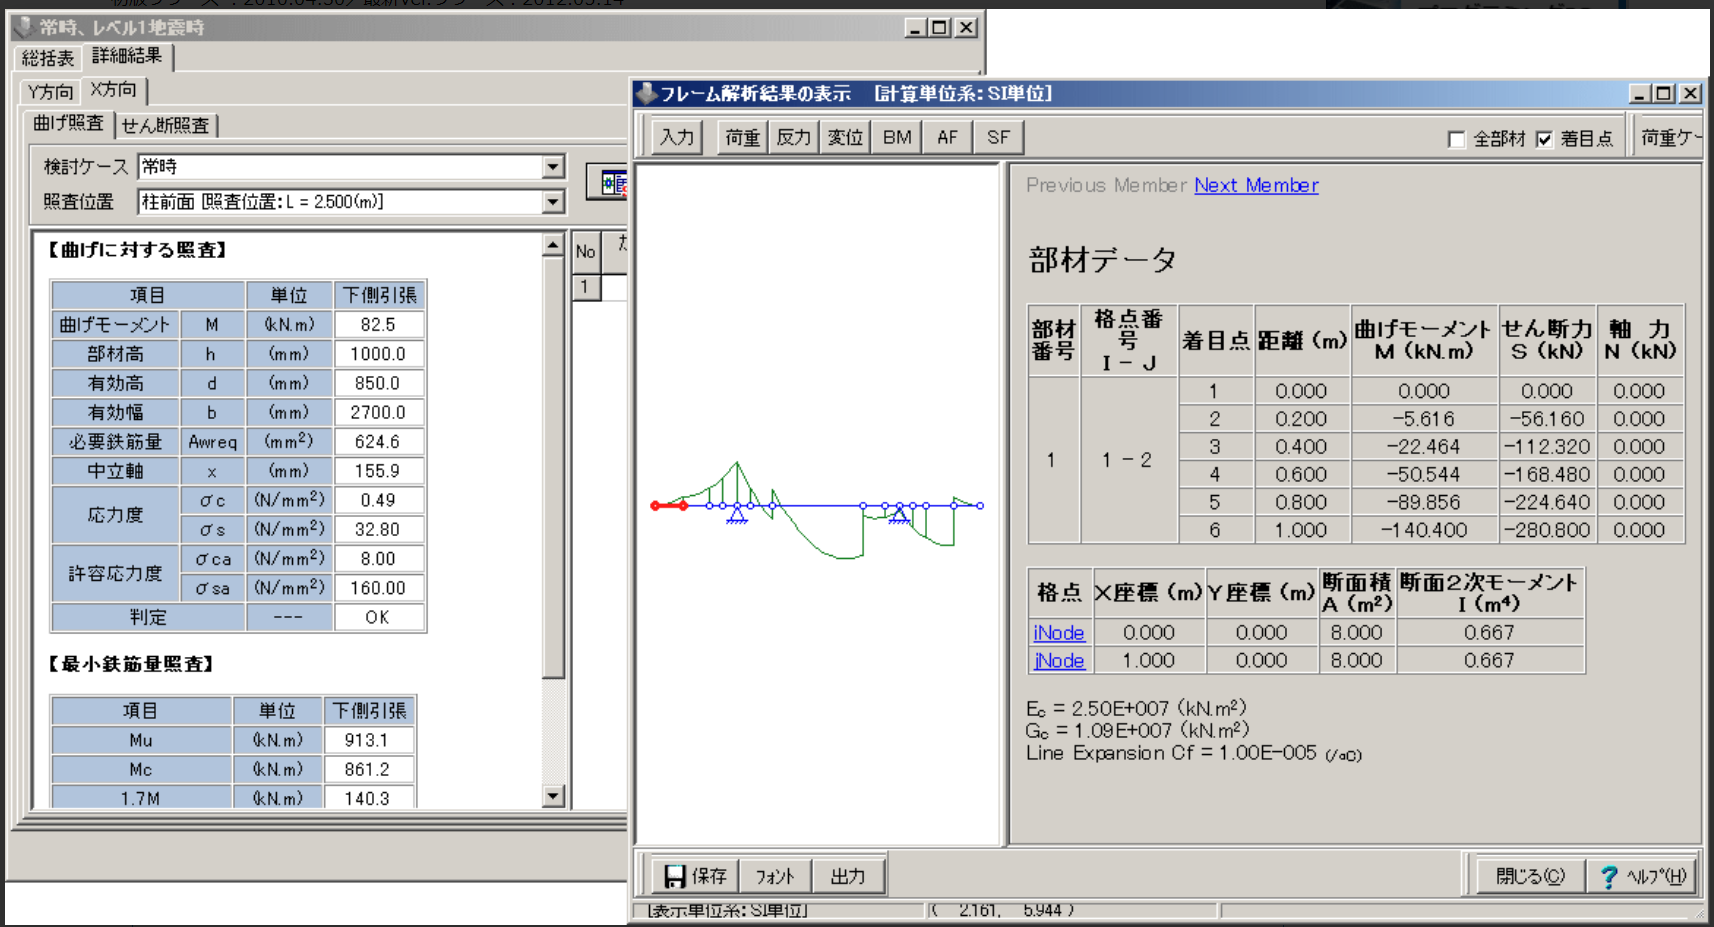Click the 閉じる(C) close button

pos(1529,876)
